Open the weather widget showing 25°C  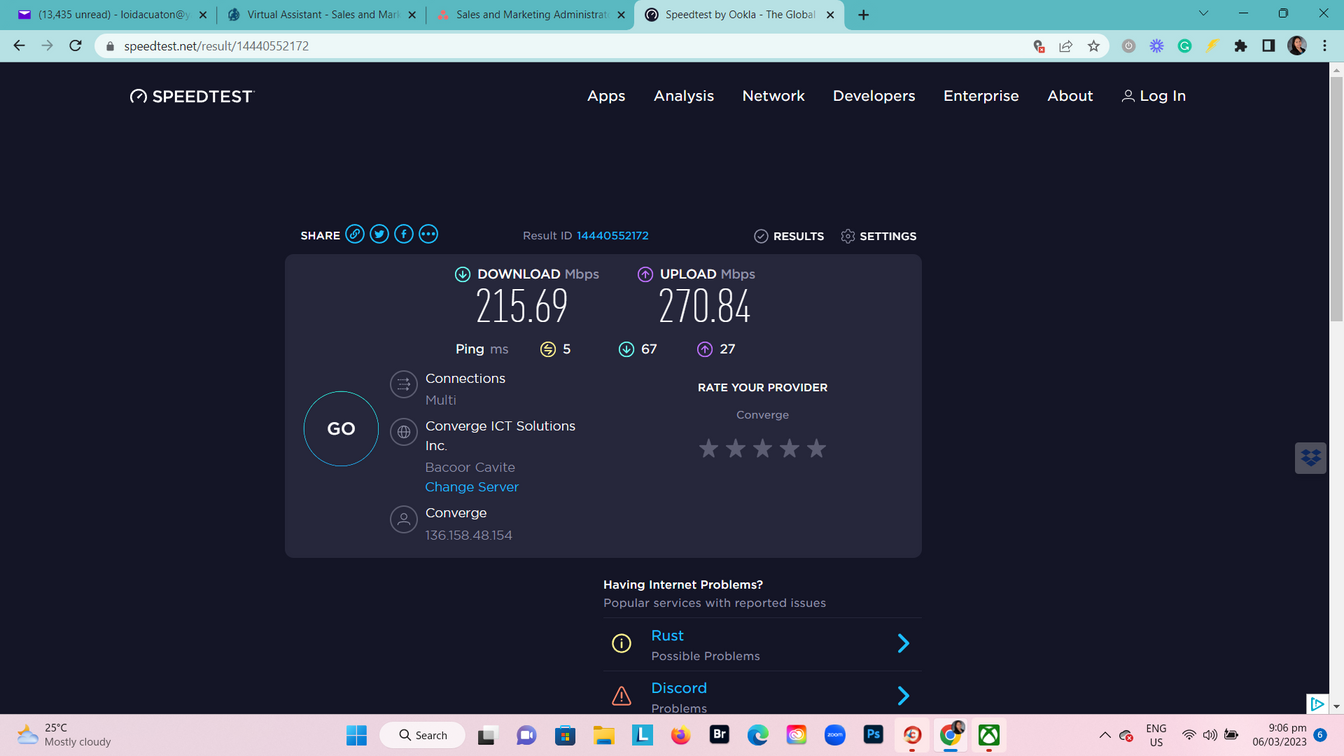pyautogui.click(x=64, y=735)
